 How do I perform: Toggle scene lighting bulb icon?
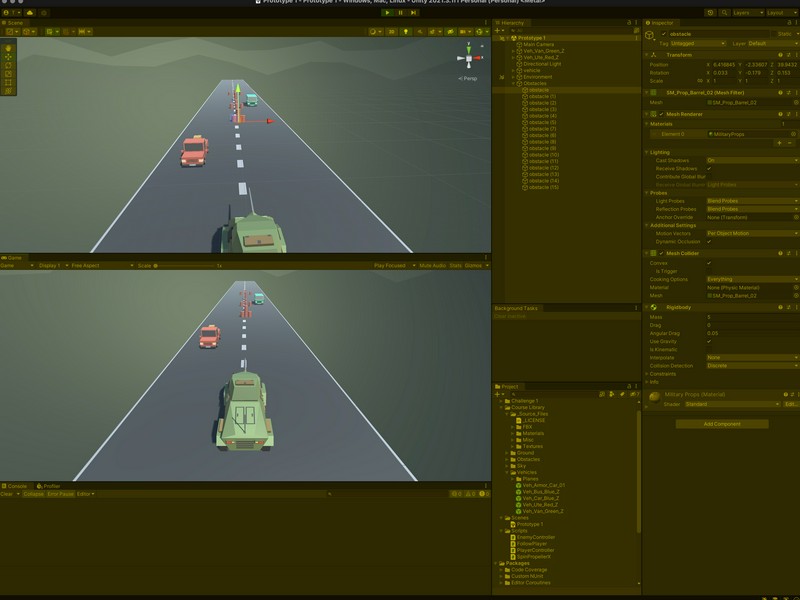coord(406,32)
